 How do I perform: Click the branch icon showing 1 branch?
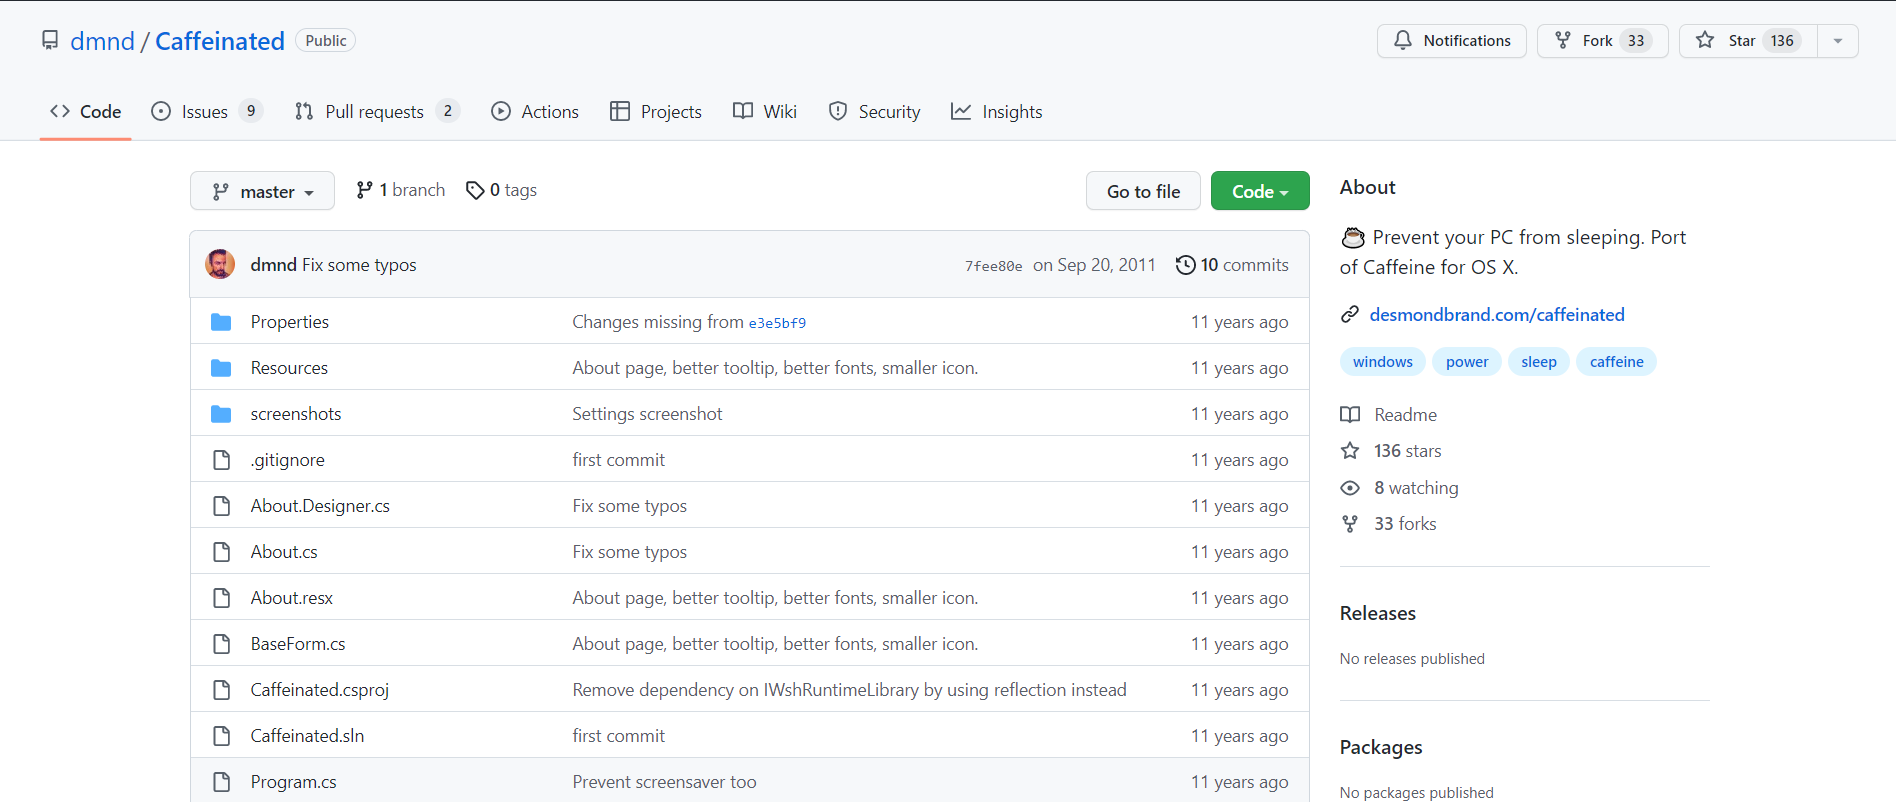(x=365, y=190)
